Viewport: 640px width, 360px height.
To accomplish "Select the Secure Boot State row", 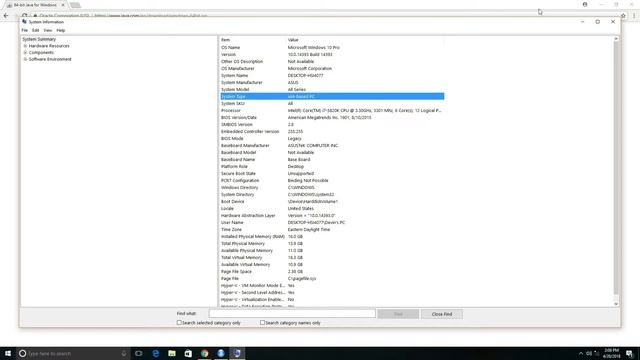I will (332, 173).
